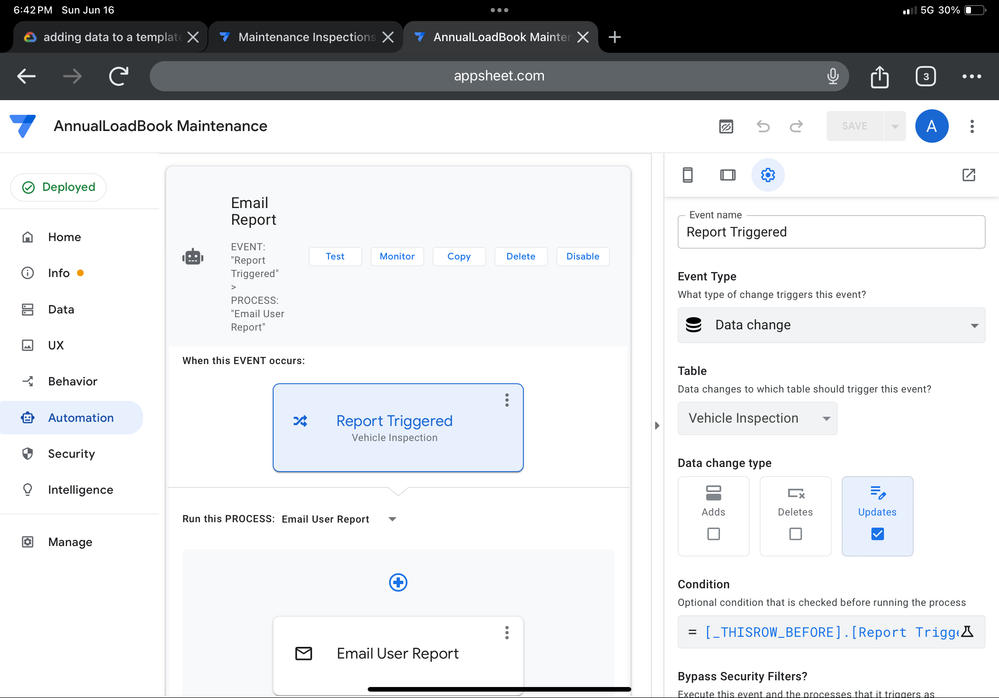Select the settings gear panel icon

[x=768, y=174]
